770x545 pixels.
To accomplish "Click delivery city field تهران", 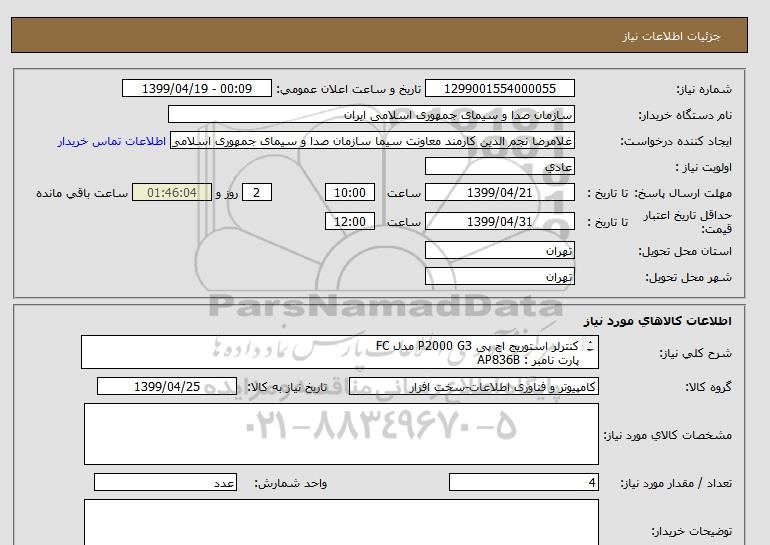I will click(499, 276).
